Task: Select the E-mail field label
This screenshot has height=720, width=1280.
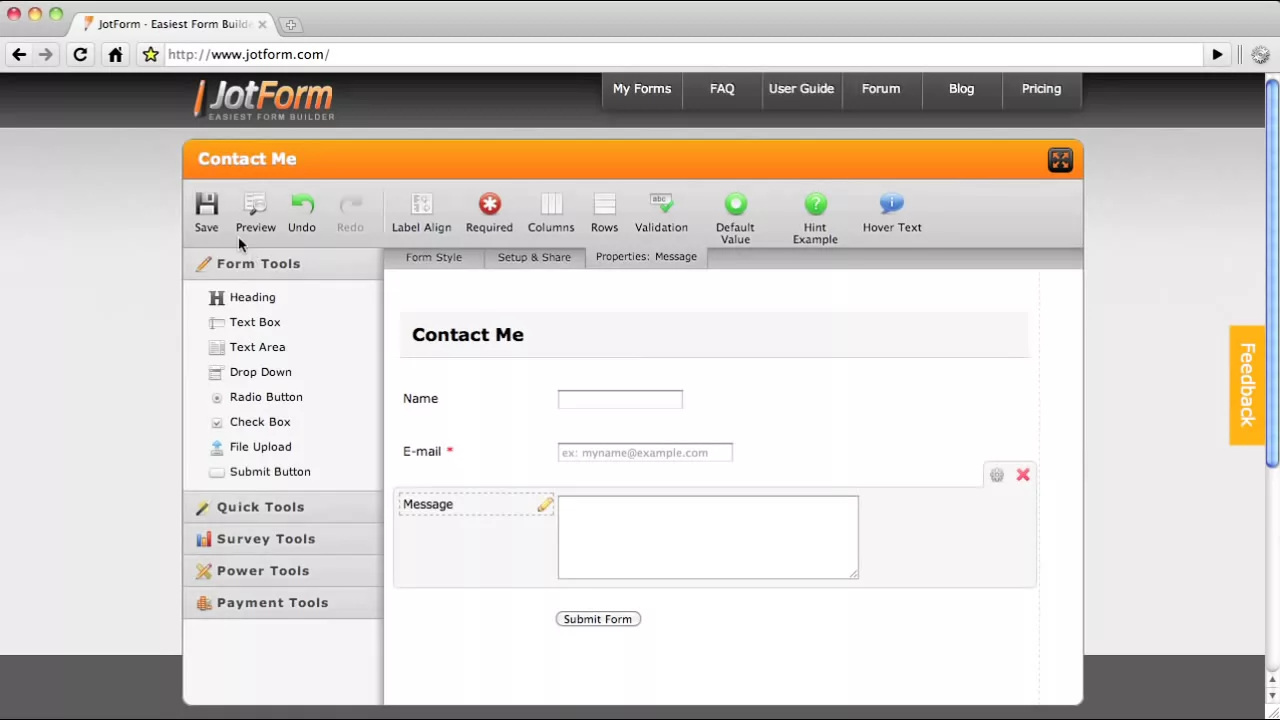Action: point(422,452)
